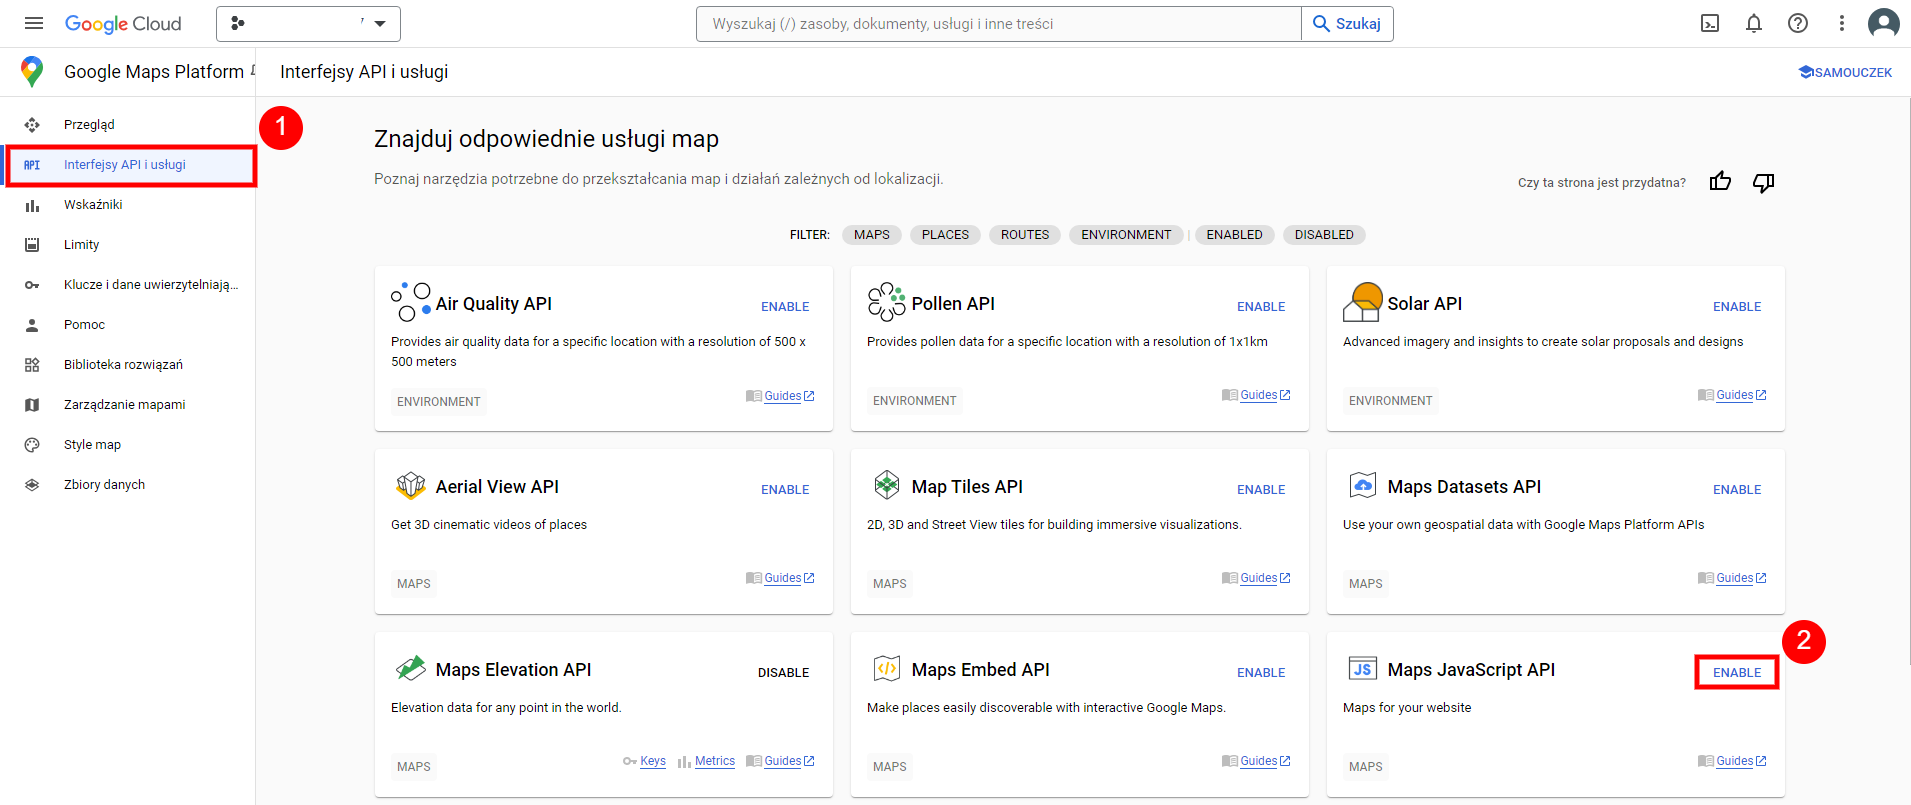
Task: Open the notifications bell
Action: pos(1754,23)
